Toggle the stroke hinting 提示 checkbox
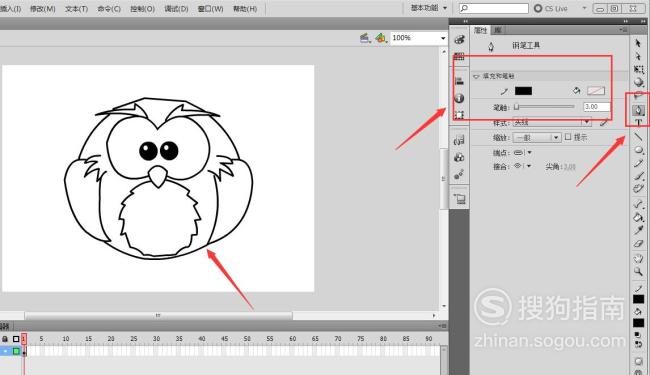This screenshot has height=375, width=650. (x=568, y=137)
